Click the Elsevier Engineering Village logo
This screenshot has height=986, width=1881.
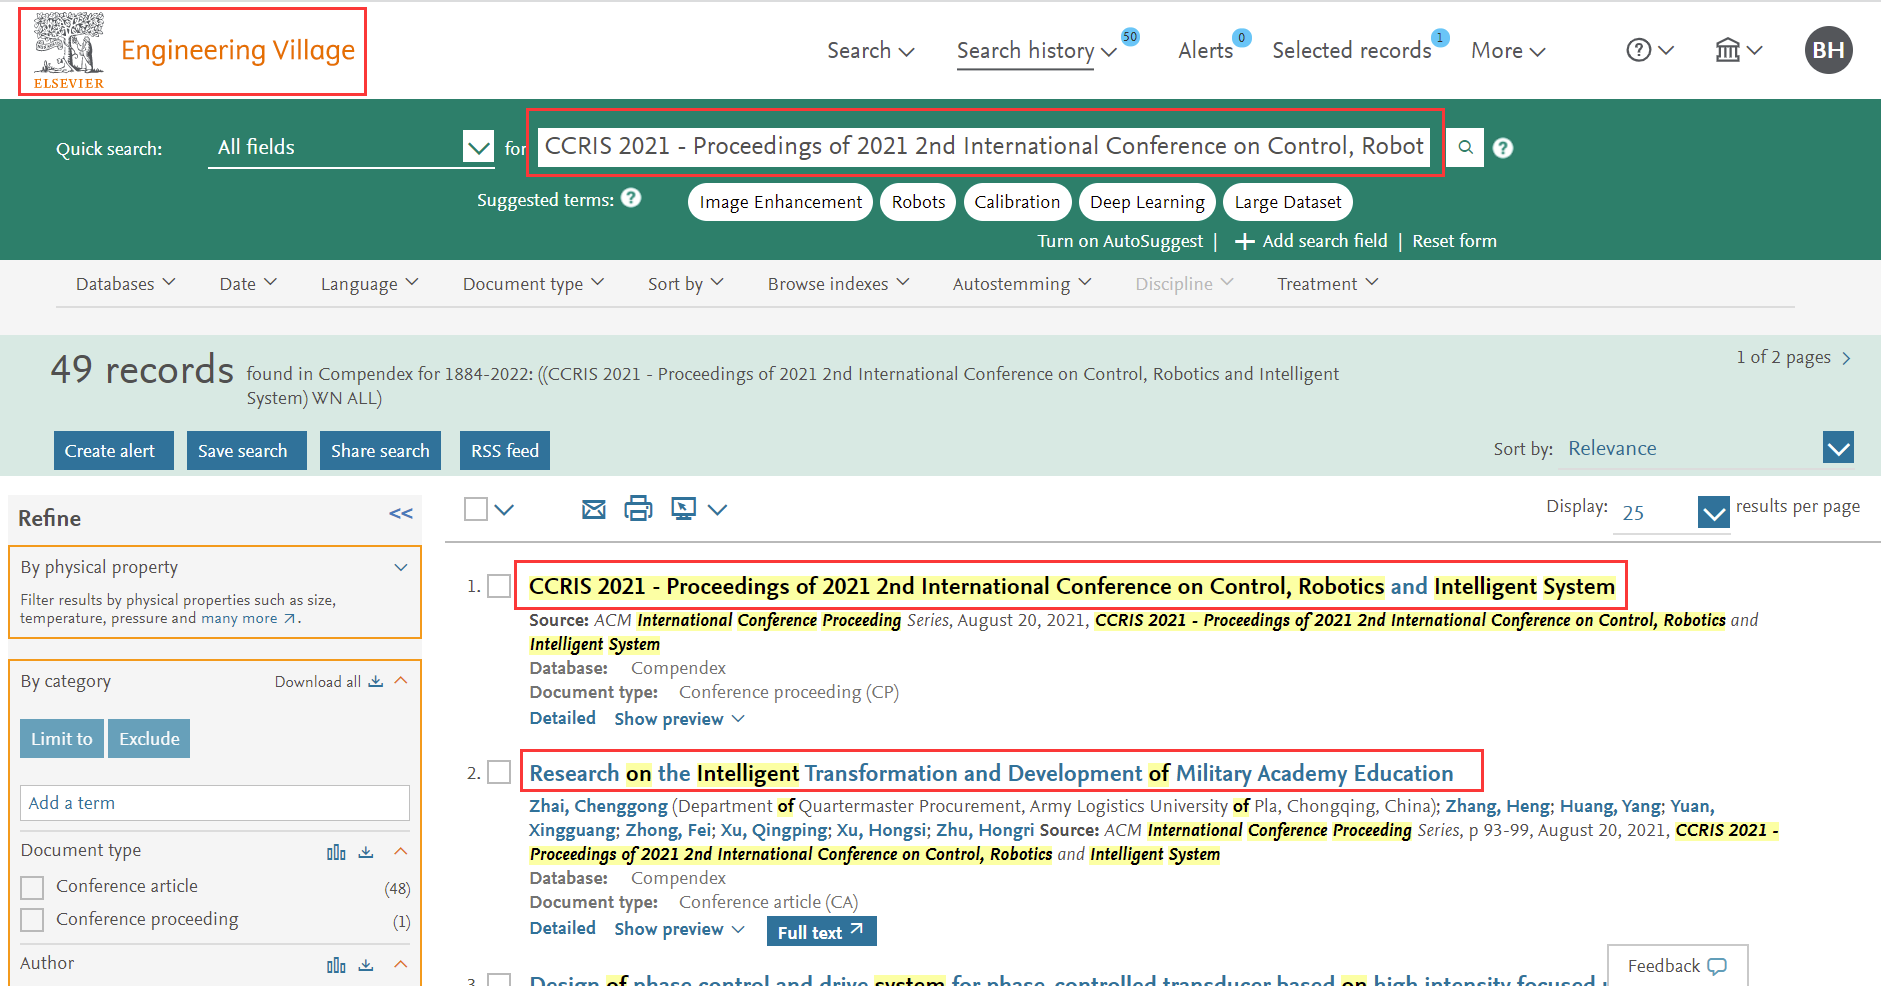pos(193,52)
